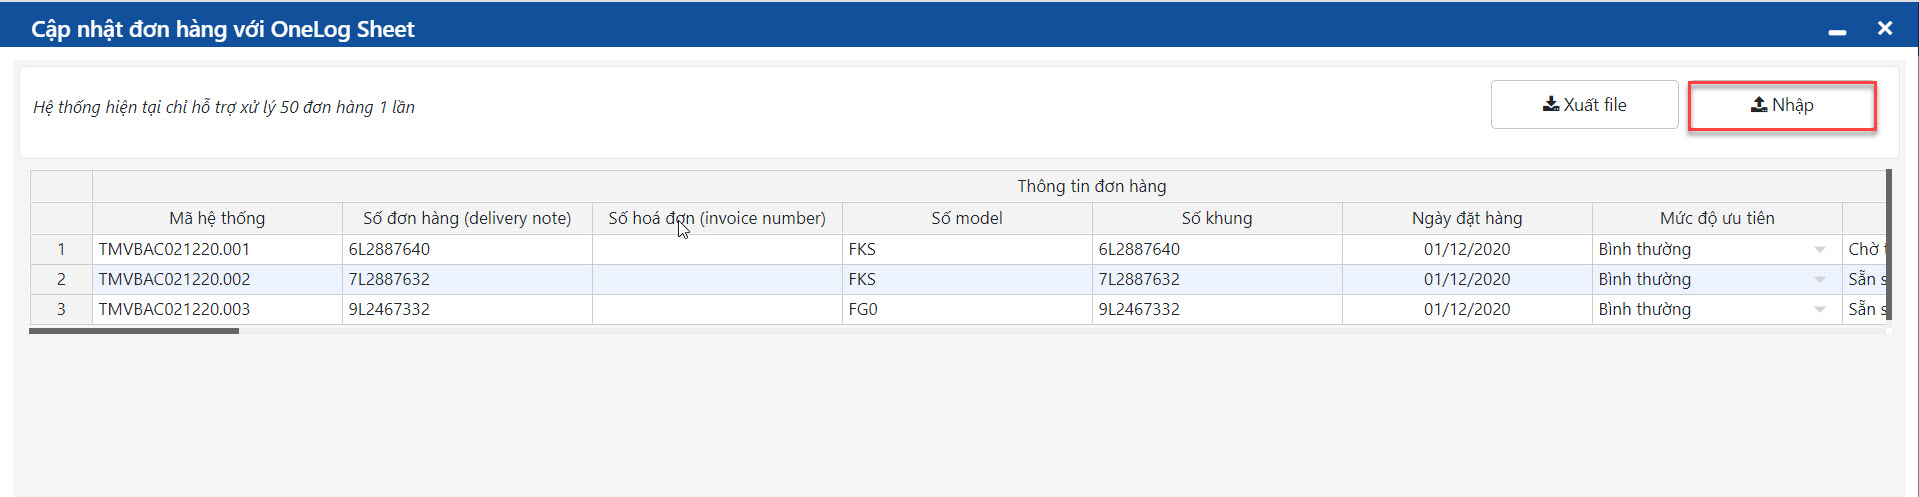Image resolution: width=1919 pixels, height=497 pixels.
Task: Click Số khung cell 6L2887640
Action: point(1217,249)
